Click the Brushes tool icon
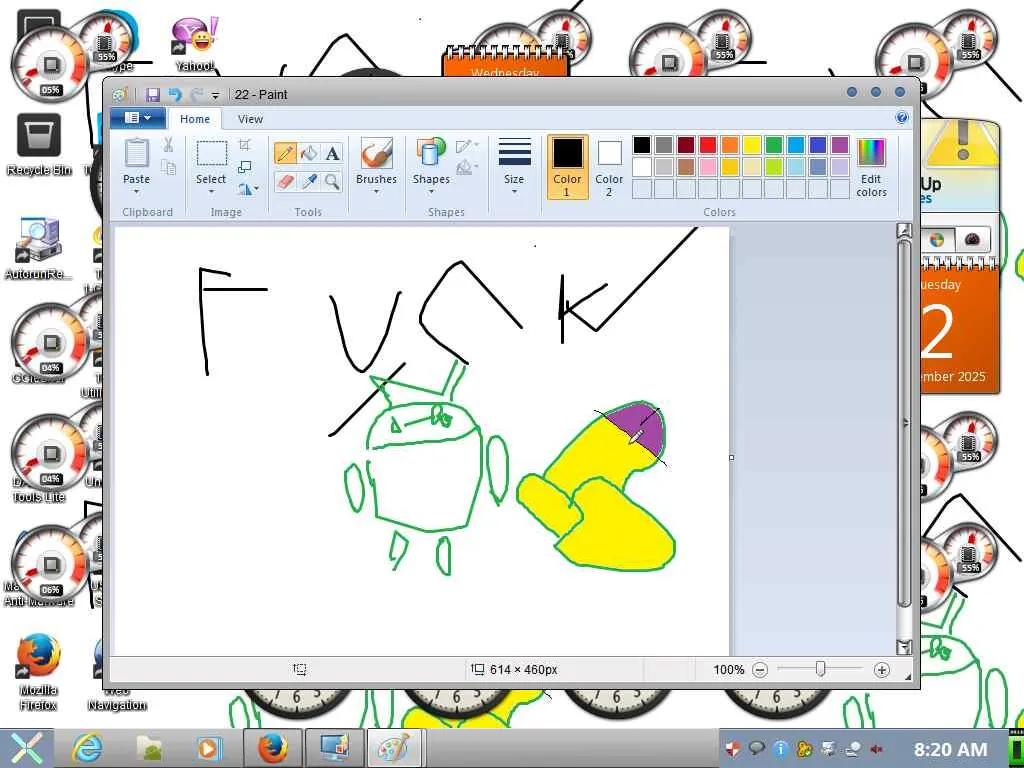The width and height of the screenshot is (1024, 768). pyautogui.click(x=376, y=153)
